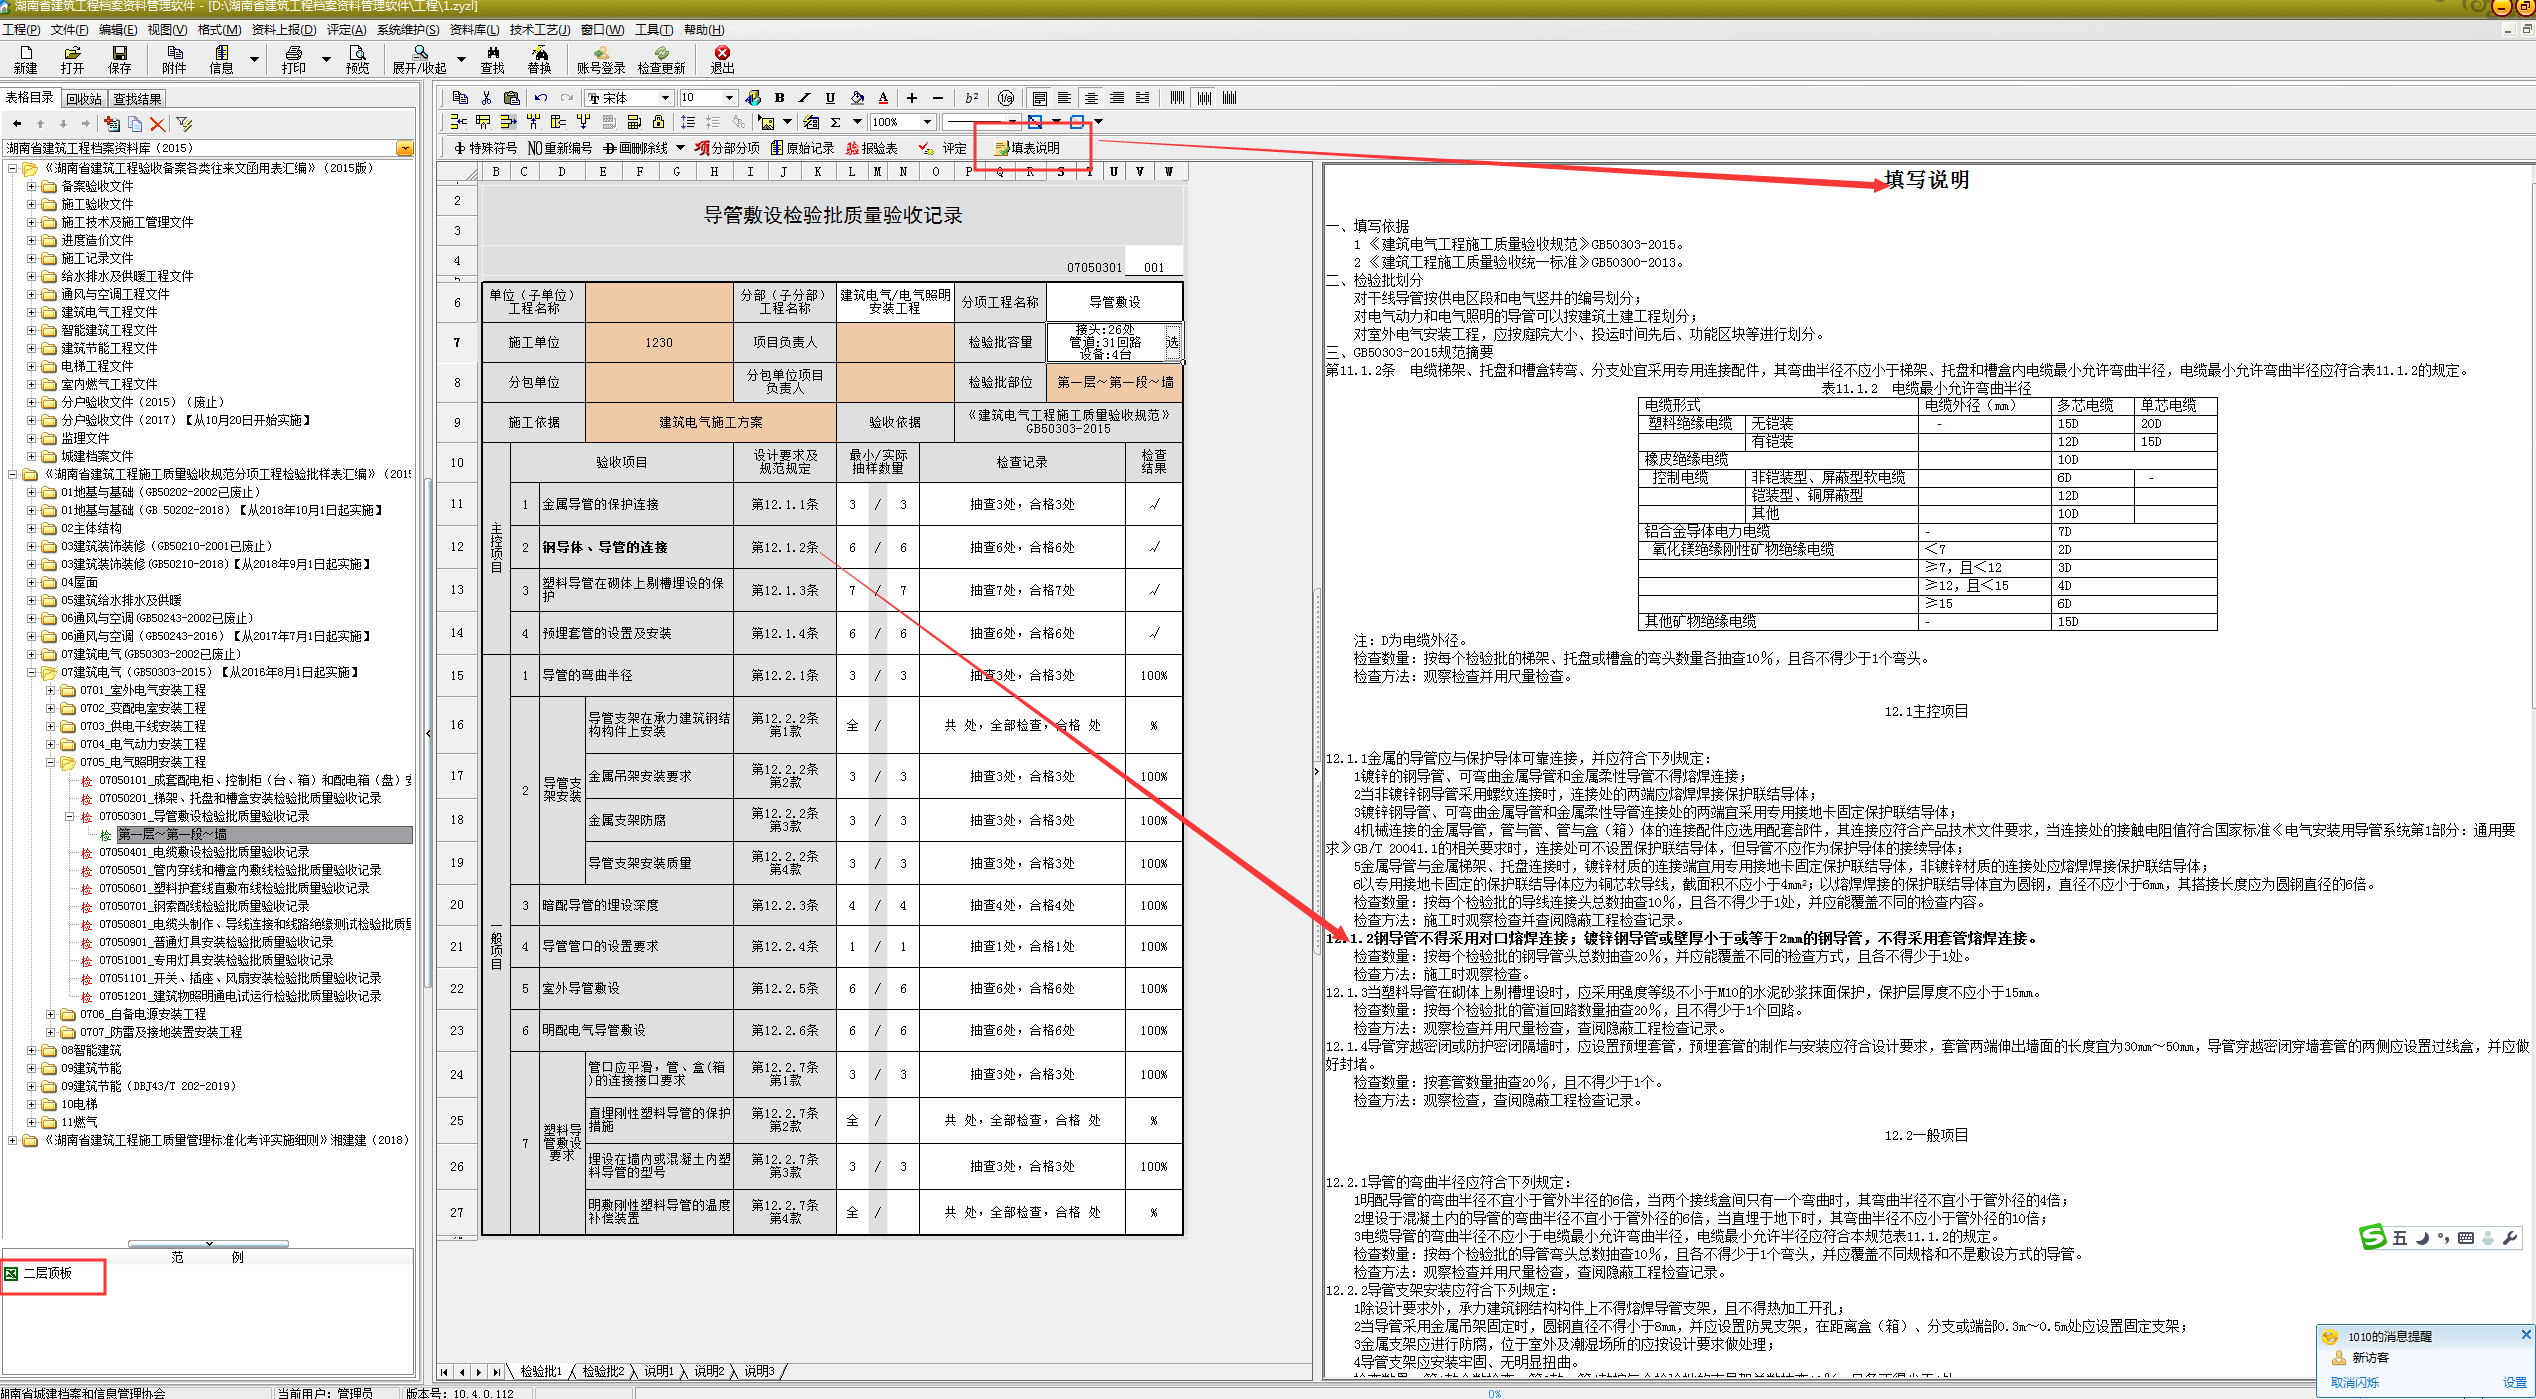Click the fill color paint bucket icon
This screenshot has height=1399, width=2536.
click(x=857, y=98)
